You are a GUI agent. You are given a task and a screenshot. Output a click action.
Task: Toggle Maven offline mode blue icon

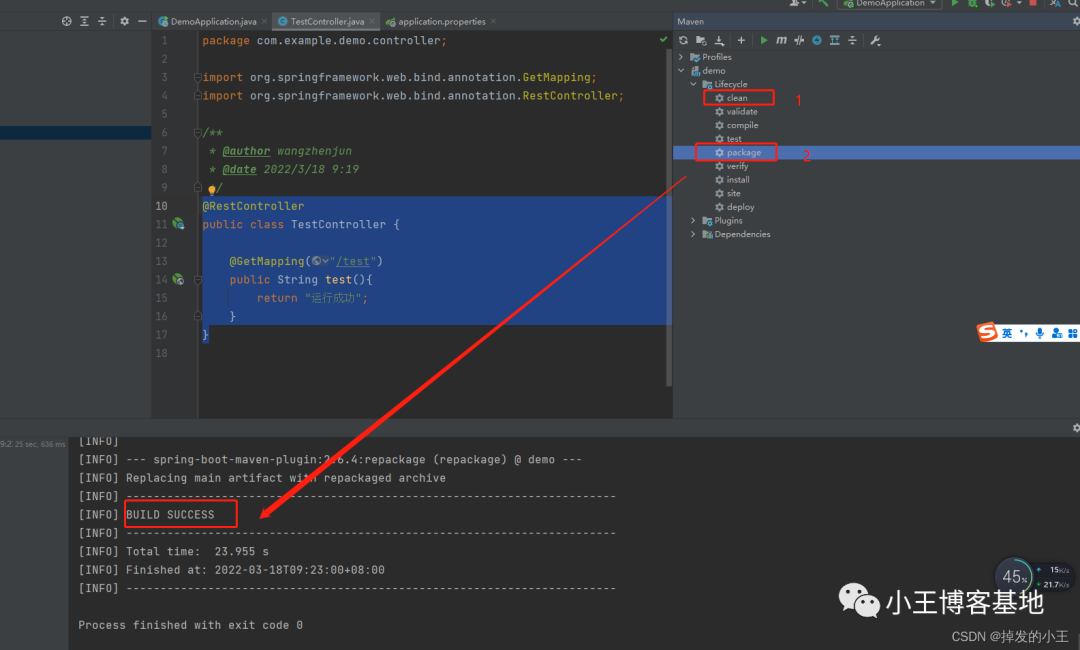pos(817,41)
